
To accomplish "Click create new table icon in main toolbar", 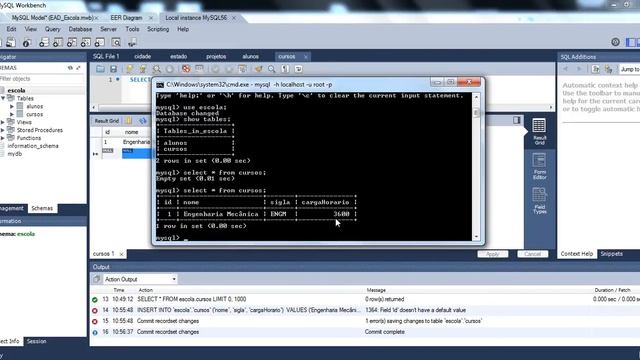I will click(x=58, y=42).
